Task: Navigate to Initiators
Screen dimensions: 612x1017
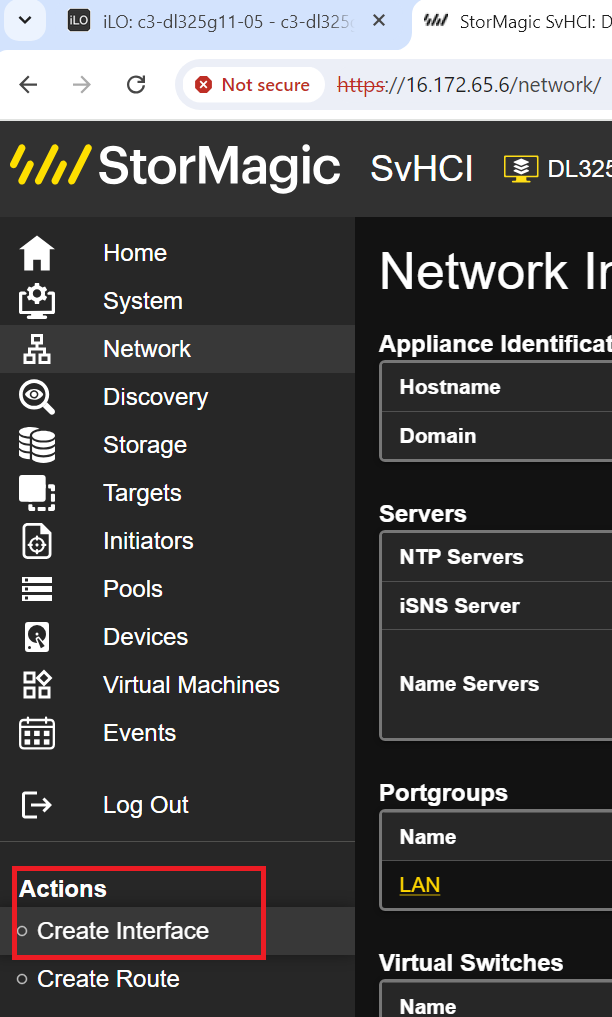Action: point(148,541)
